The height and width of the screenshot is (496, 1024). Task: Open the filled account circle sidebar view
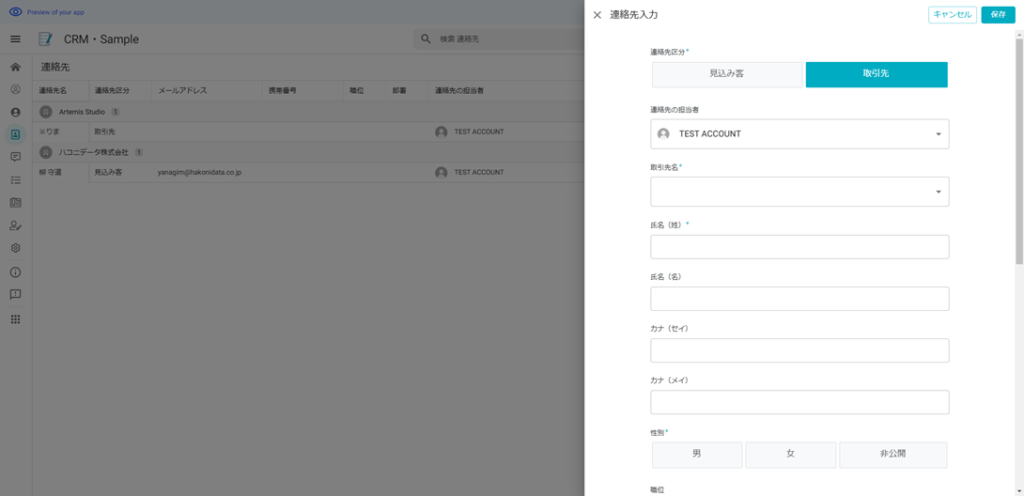[16, 112]
